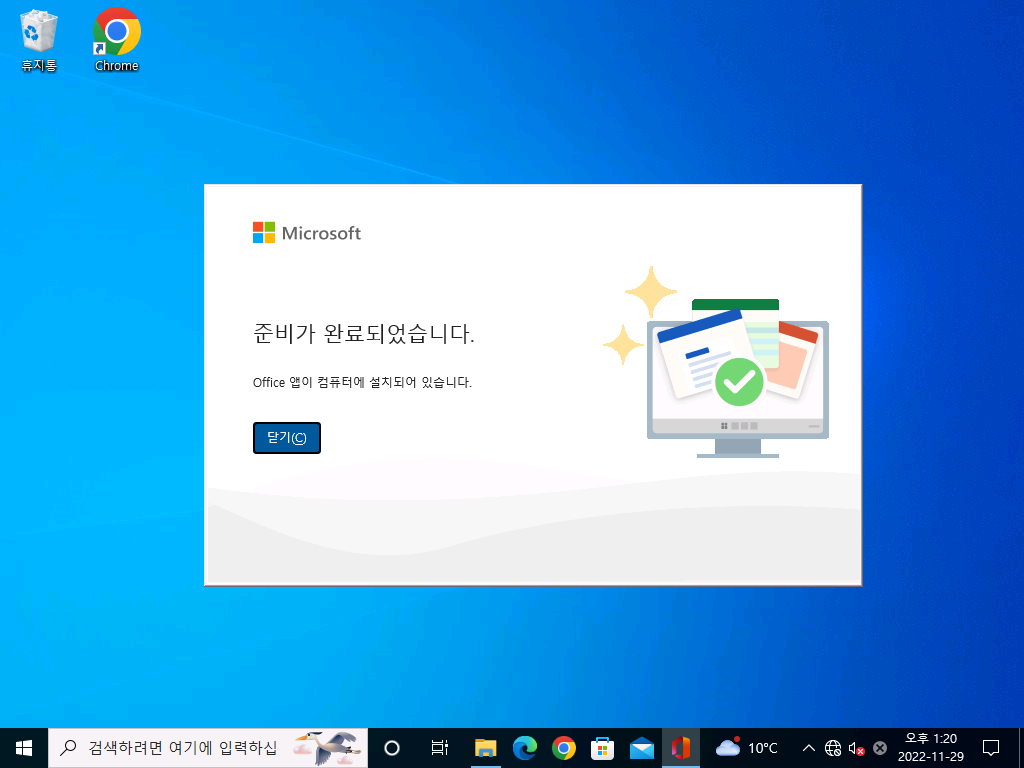Click the Office 앱이 컴퓨터에 설치되어 있습니다. text
1024x768 pixels.
tap(362, 382)
